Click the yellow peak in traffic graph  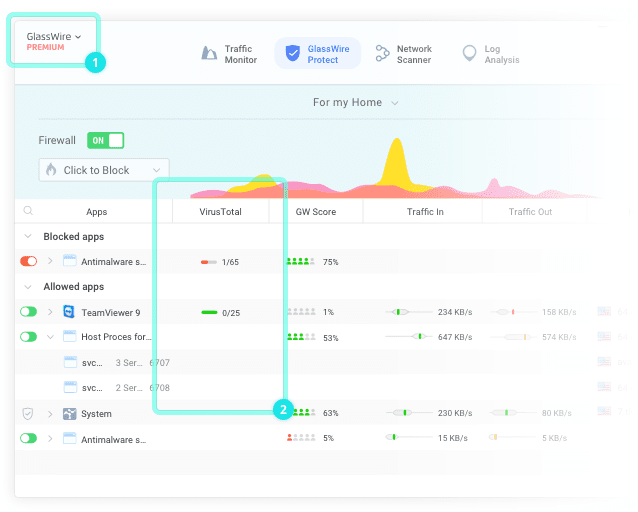pos(396,161)
